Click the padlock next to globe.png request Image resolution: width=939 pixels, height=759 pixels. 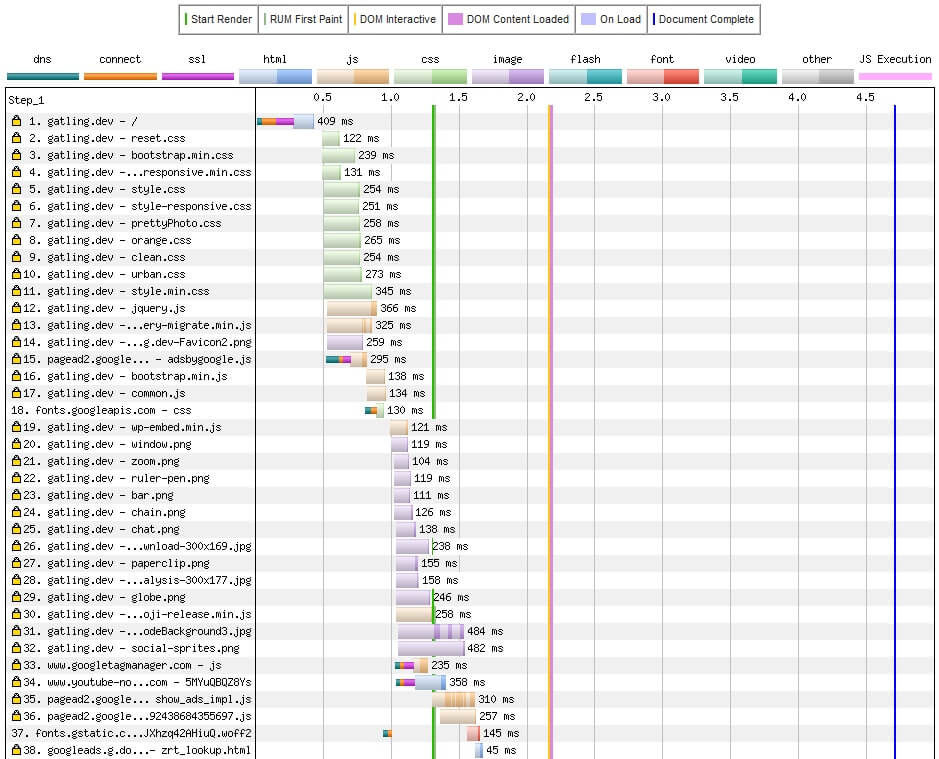click(x=16, y=597)
